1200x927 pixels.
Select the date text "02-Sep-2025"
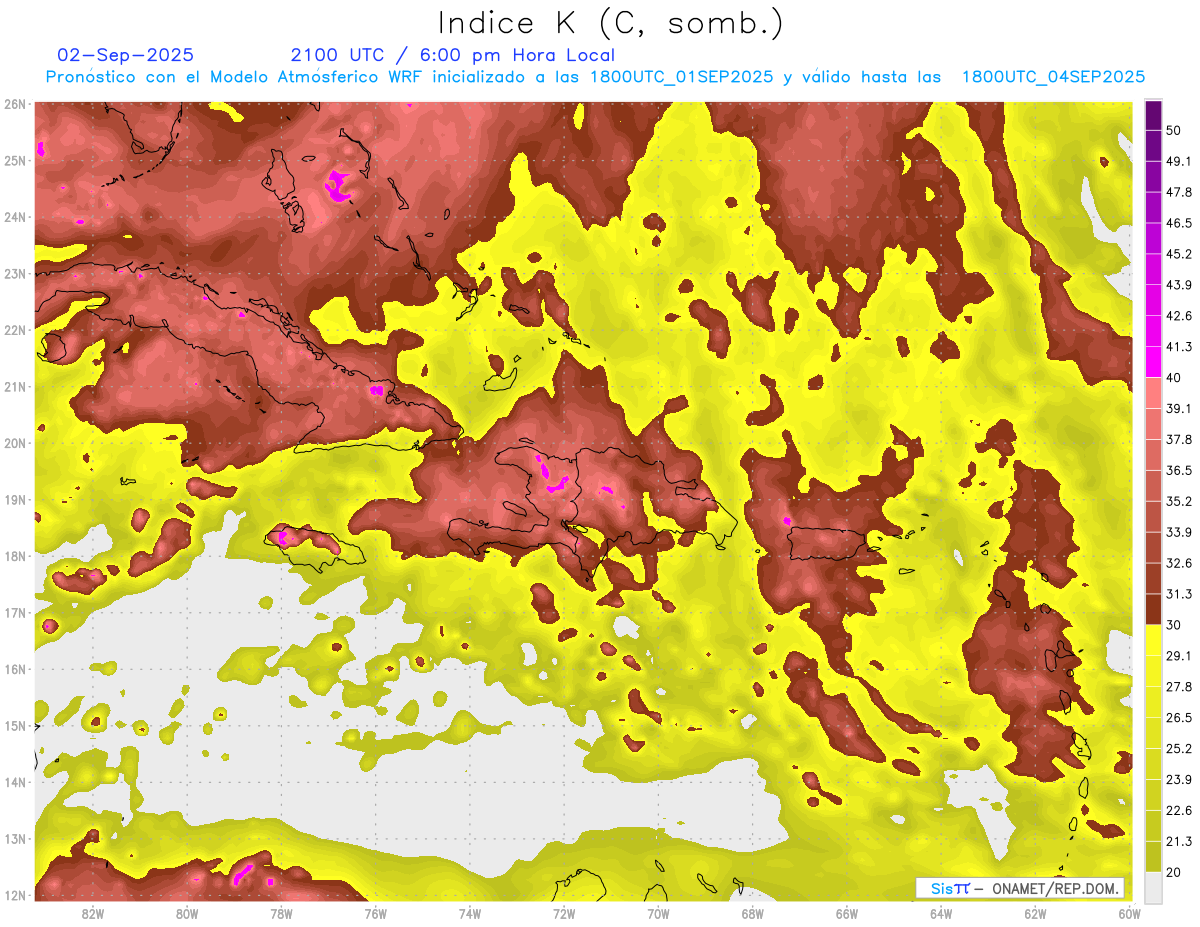(126, 55)
